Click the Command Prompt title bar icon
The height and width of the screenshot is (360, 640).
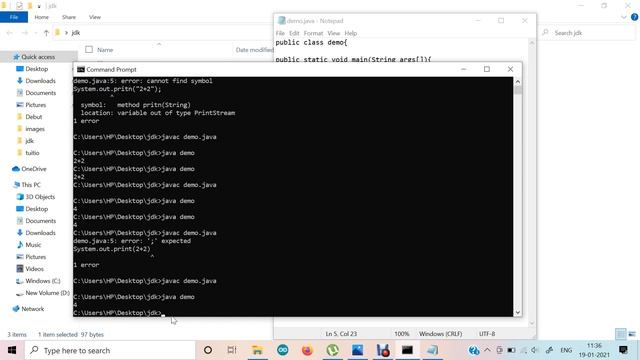(x=81, y=69)
